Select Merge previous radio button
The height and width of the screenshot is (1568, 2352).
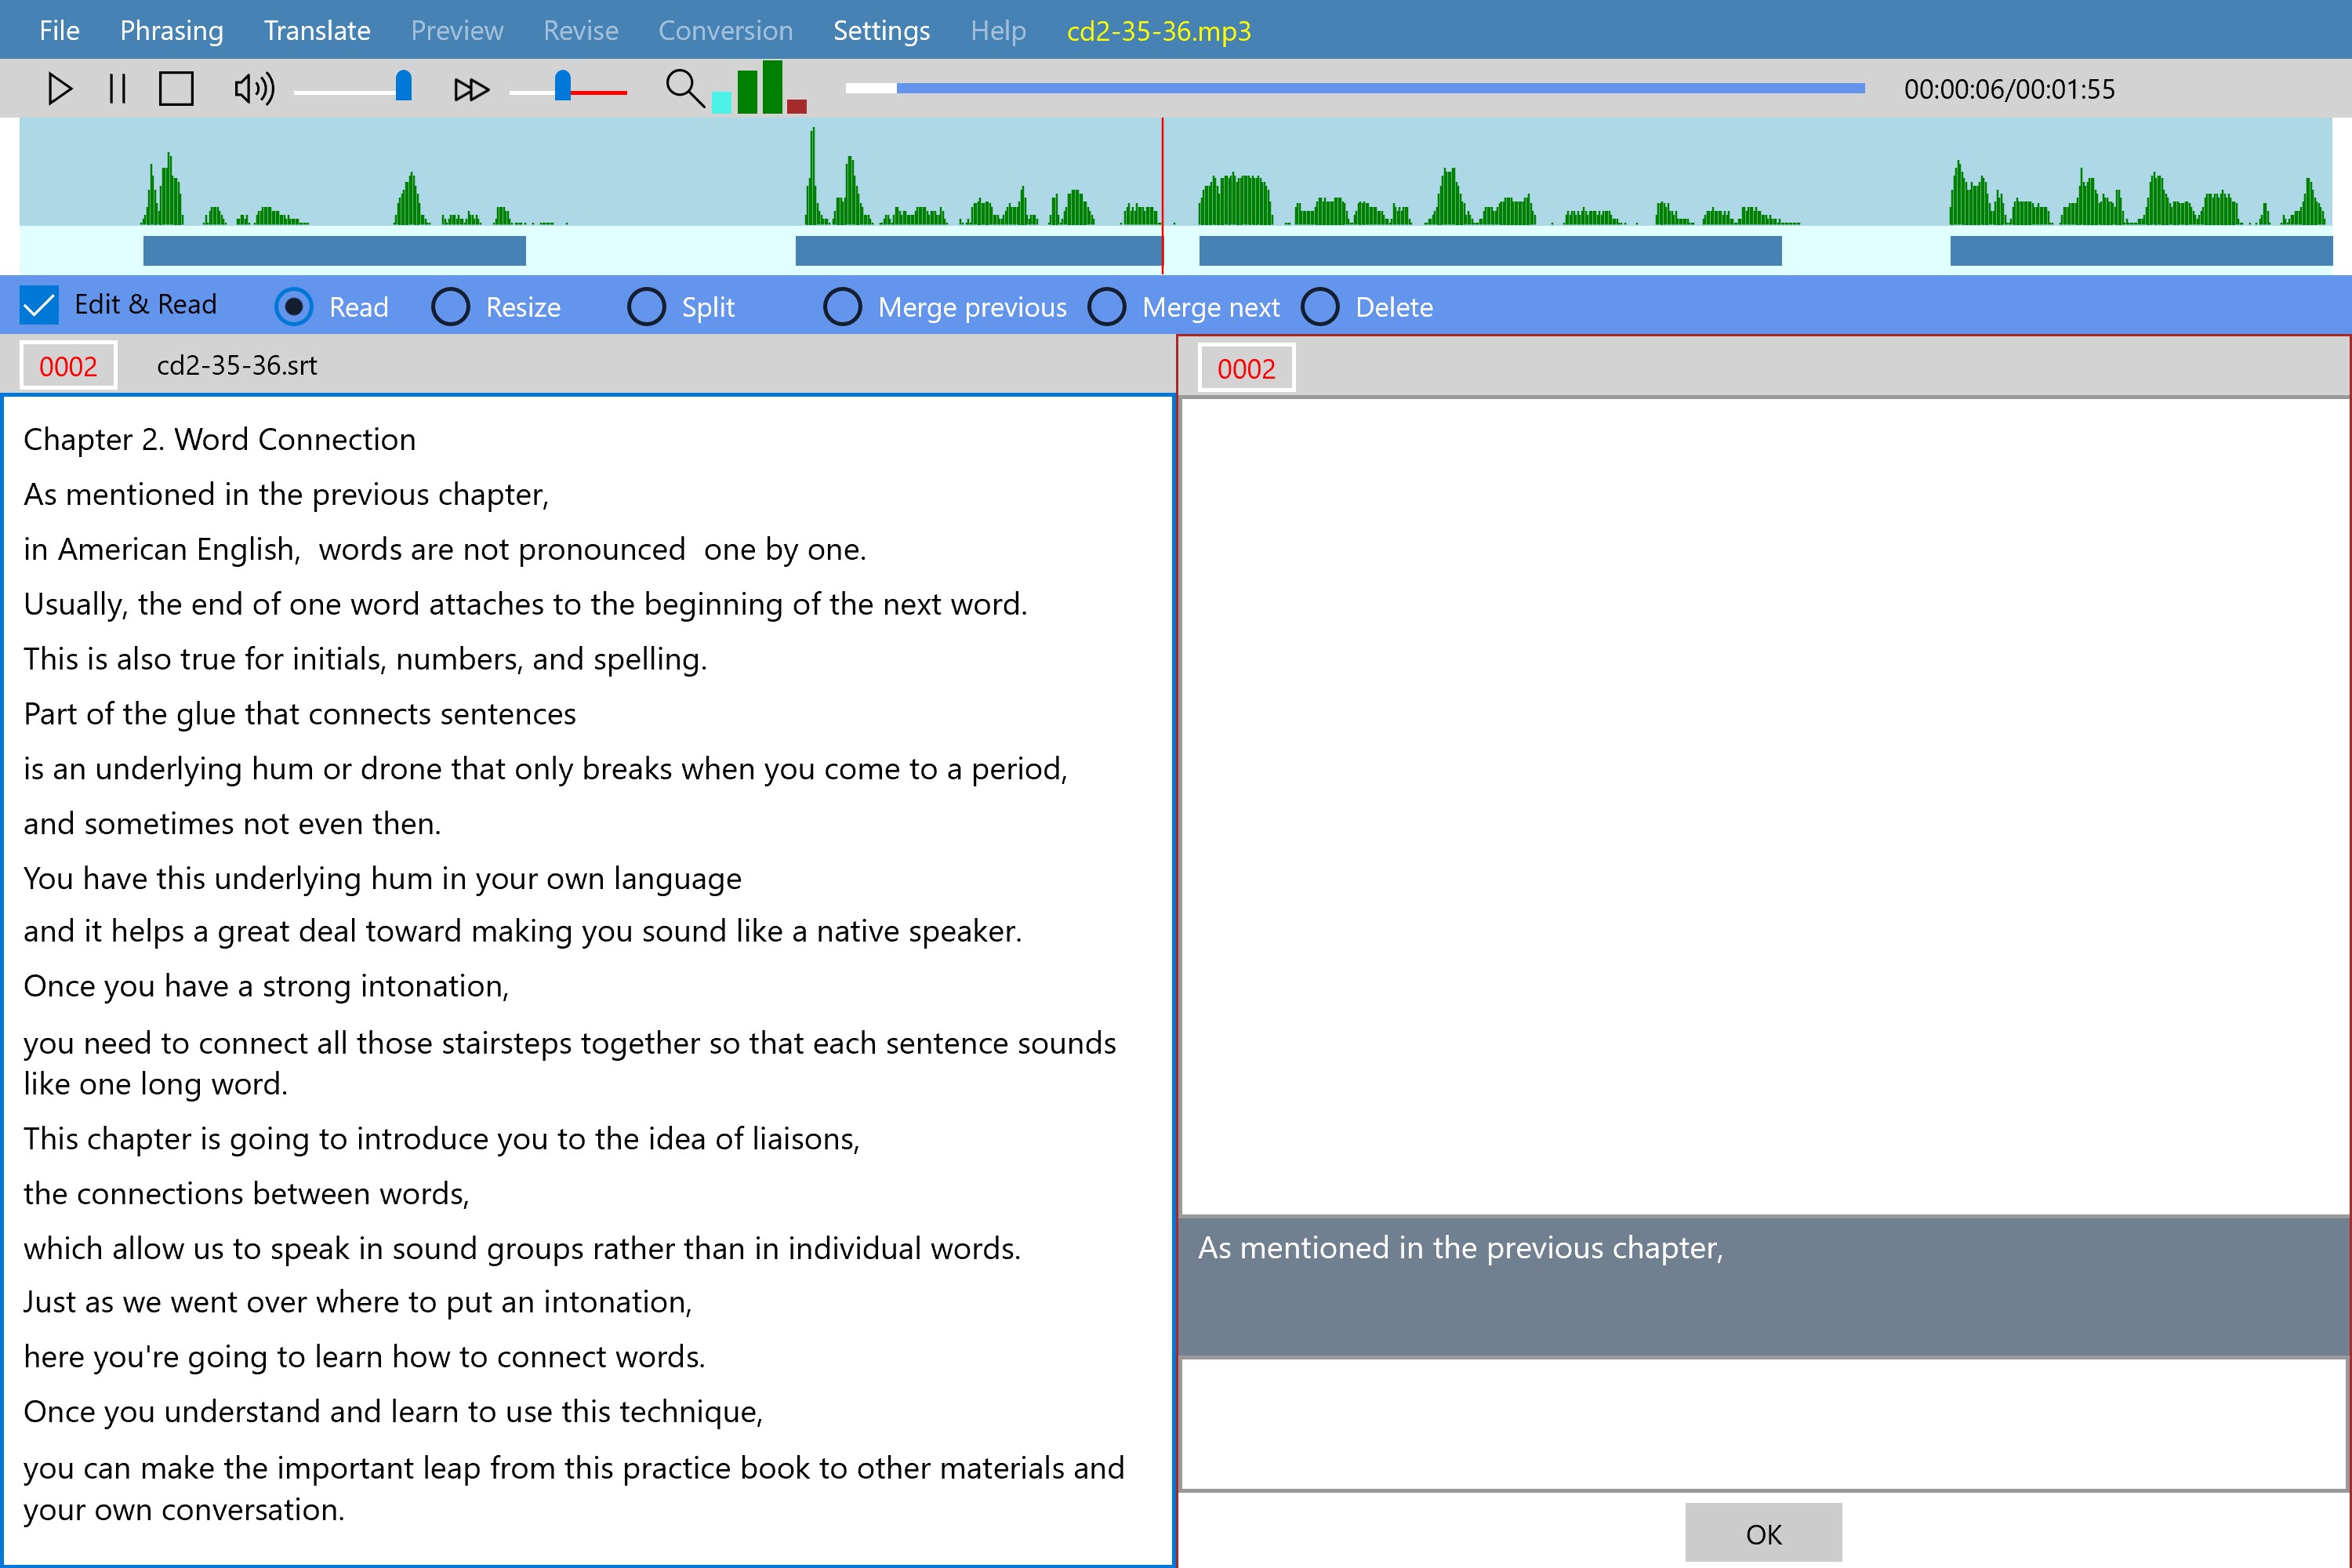tap(842, 307)
